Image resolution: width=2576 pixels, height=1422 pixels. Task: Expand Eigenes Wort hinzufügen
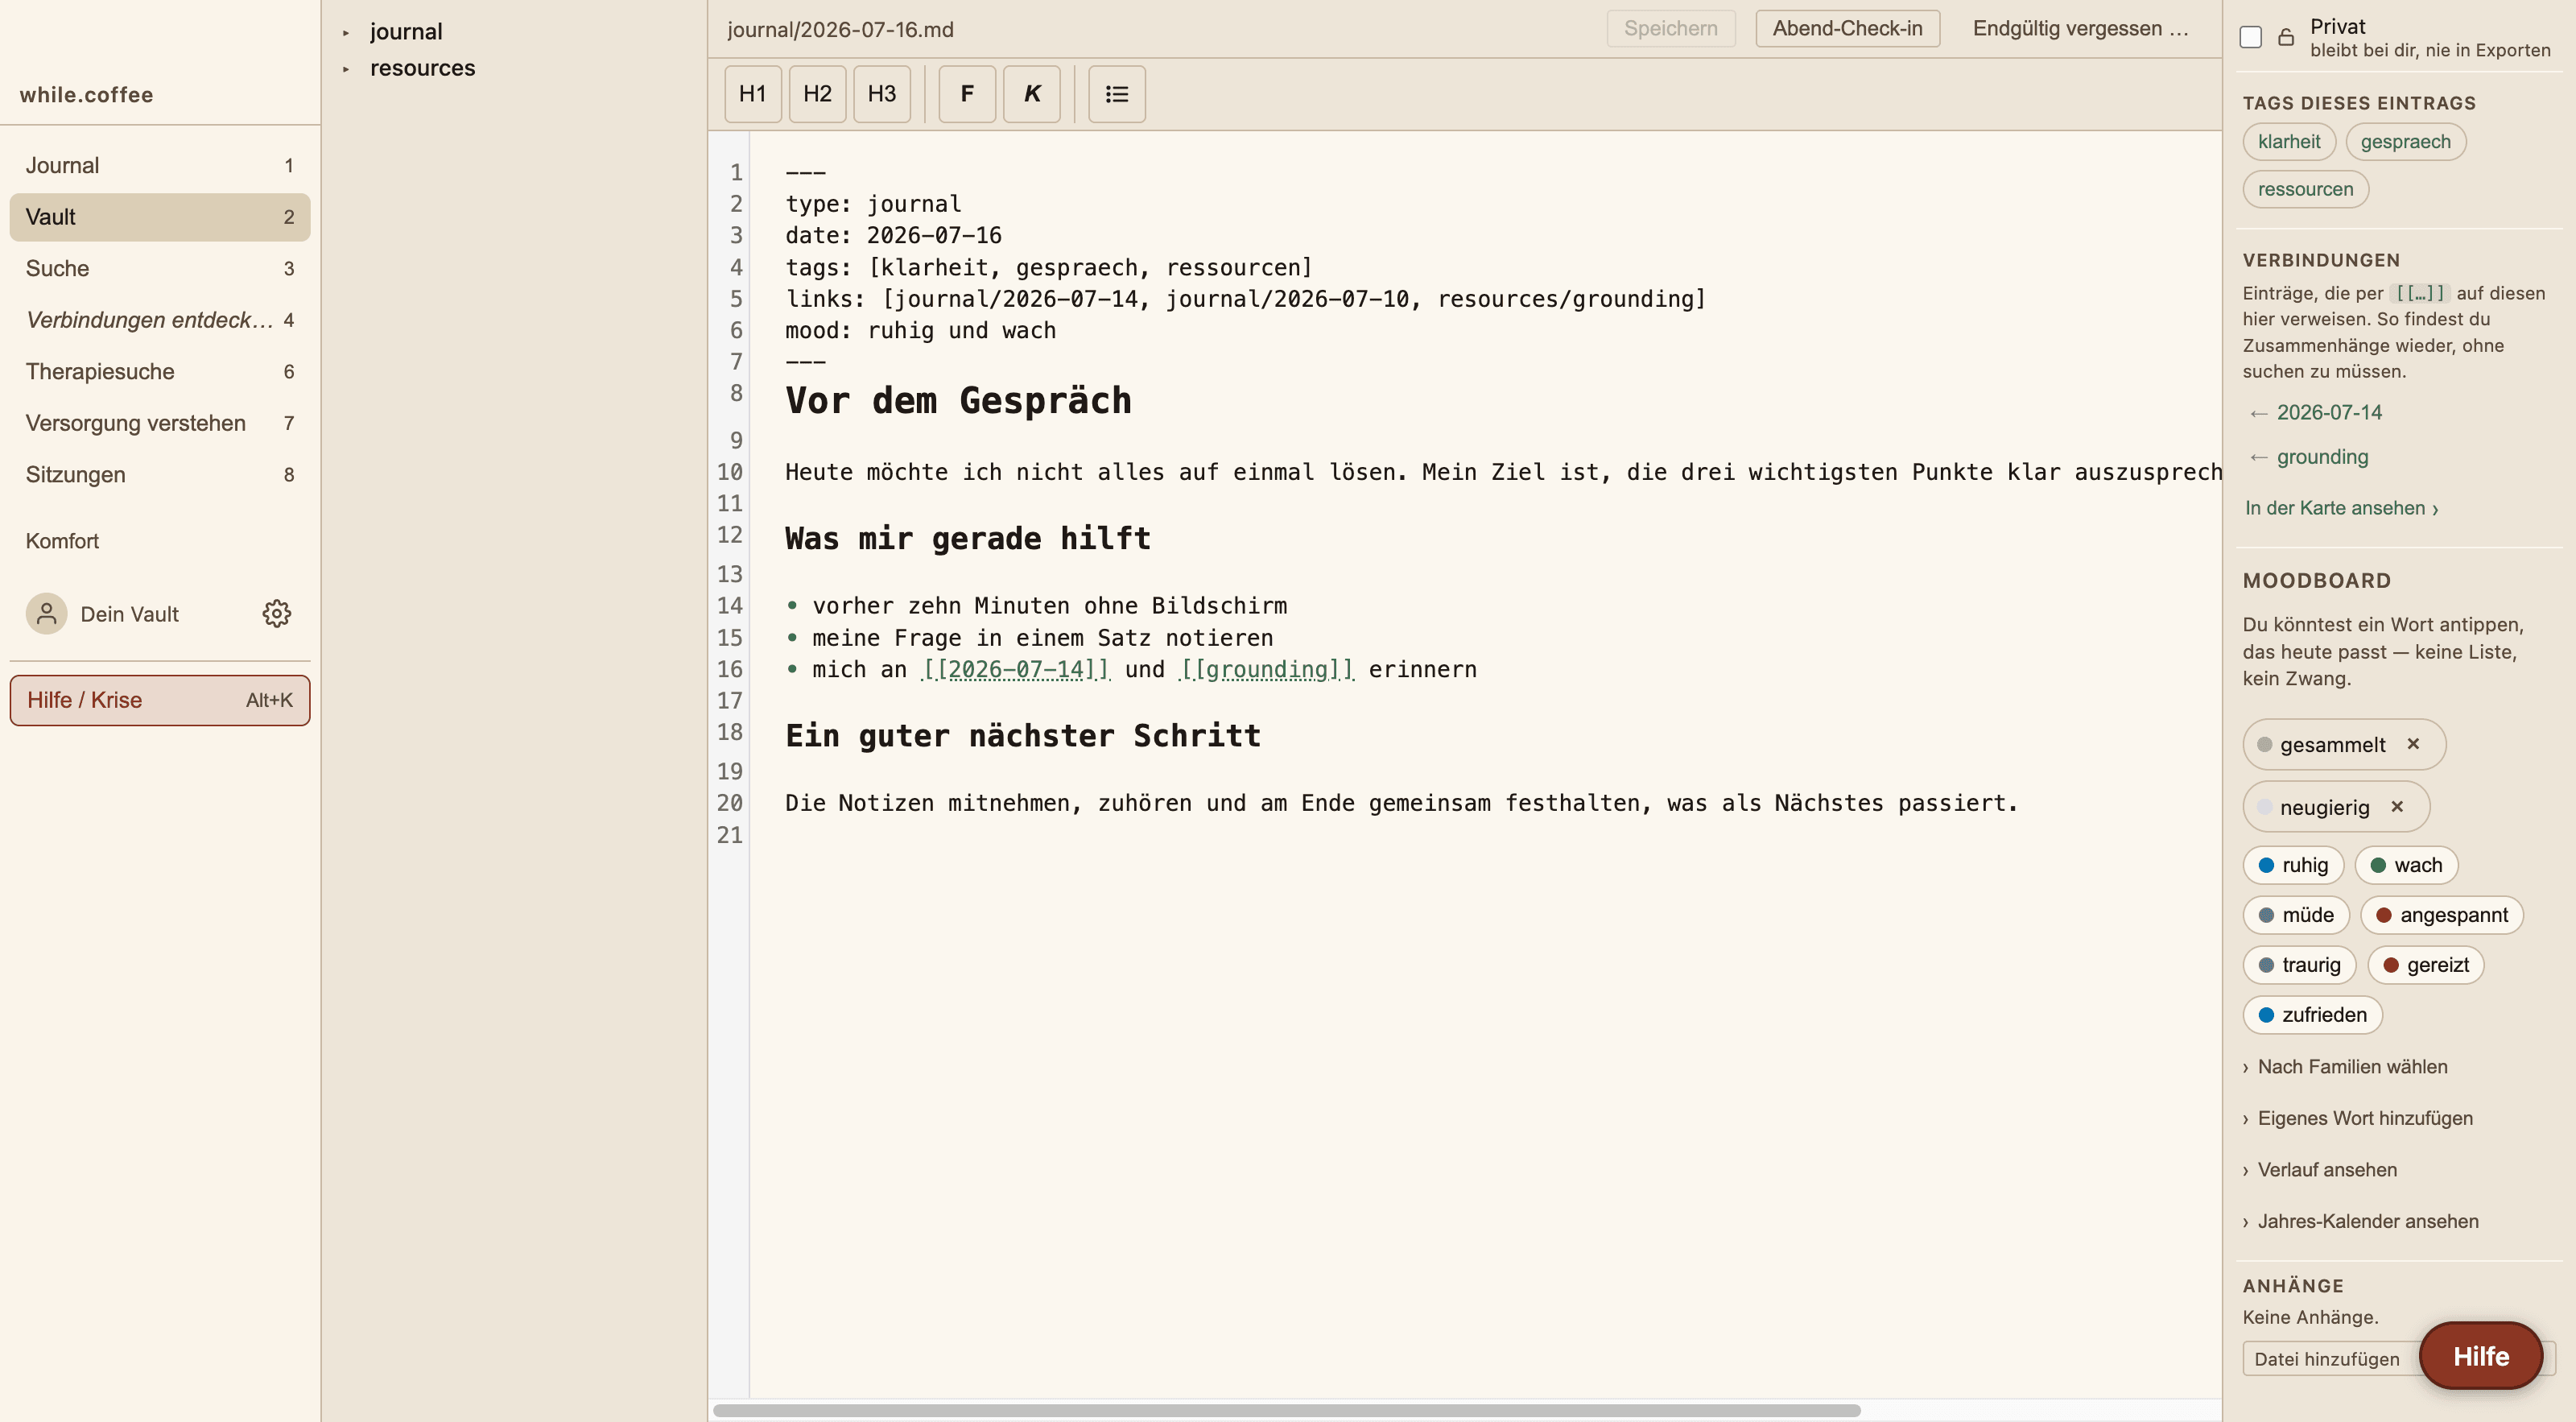tap(2358, 1118)
